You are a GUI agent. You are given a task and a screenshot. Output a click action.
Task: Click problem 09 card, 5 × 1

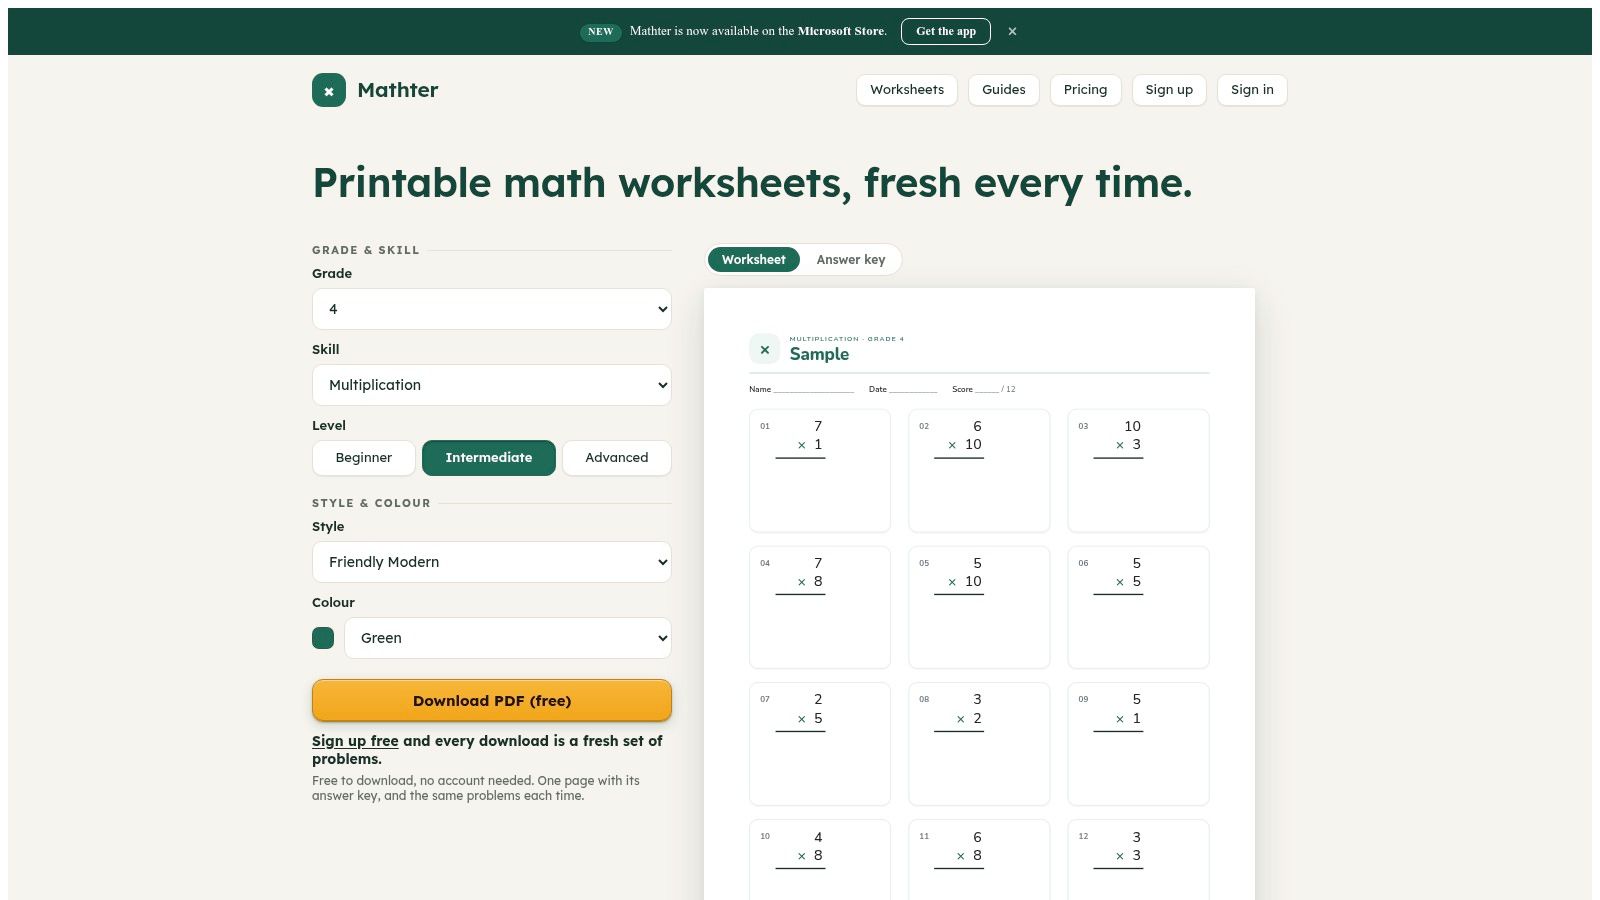pyautogui.click(x=1139, y=744)
